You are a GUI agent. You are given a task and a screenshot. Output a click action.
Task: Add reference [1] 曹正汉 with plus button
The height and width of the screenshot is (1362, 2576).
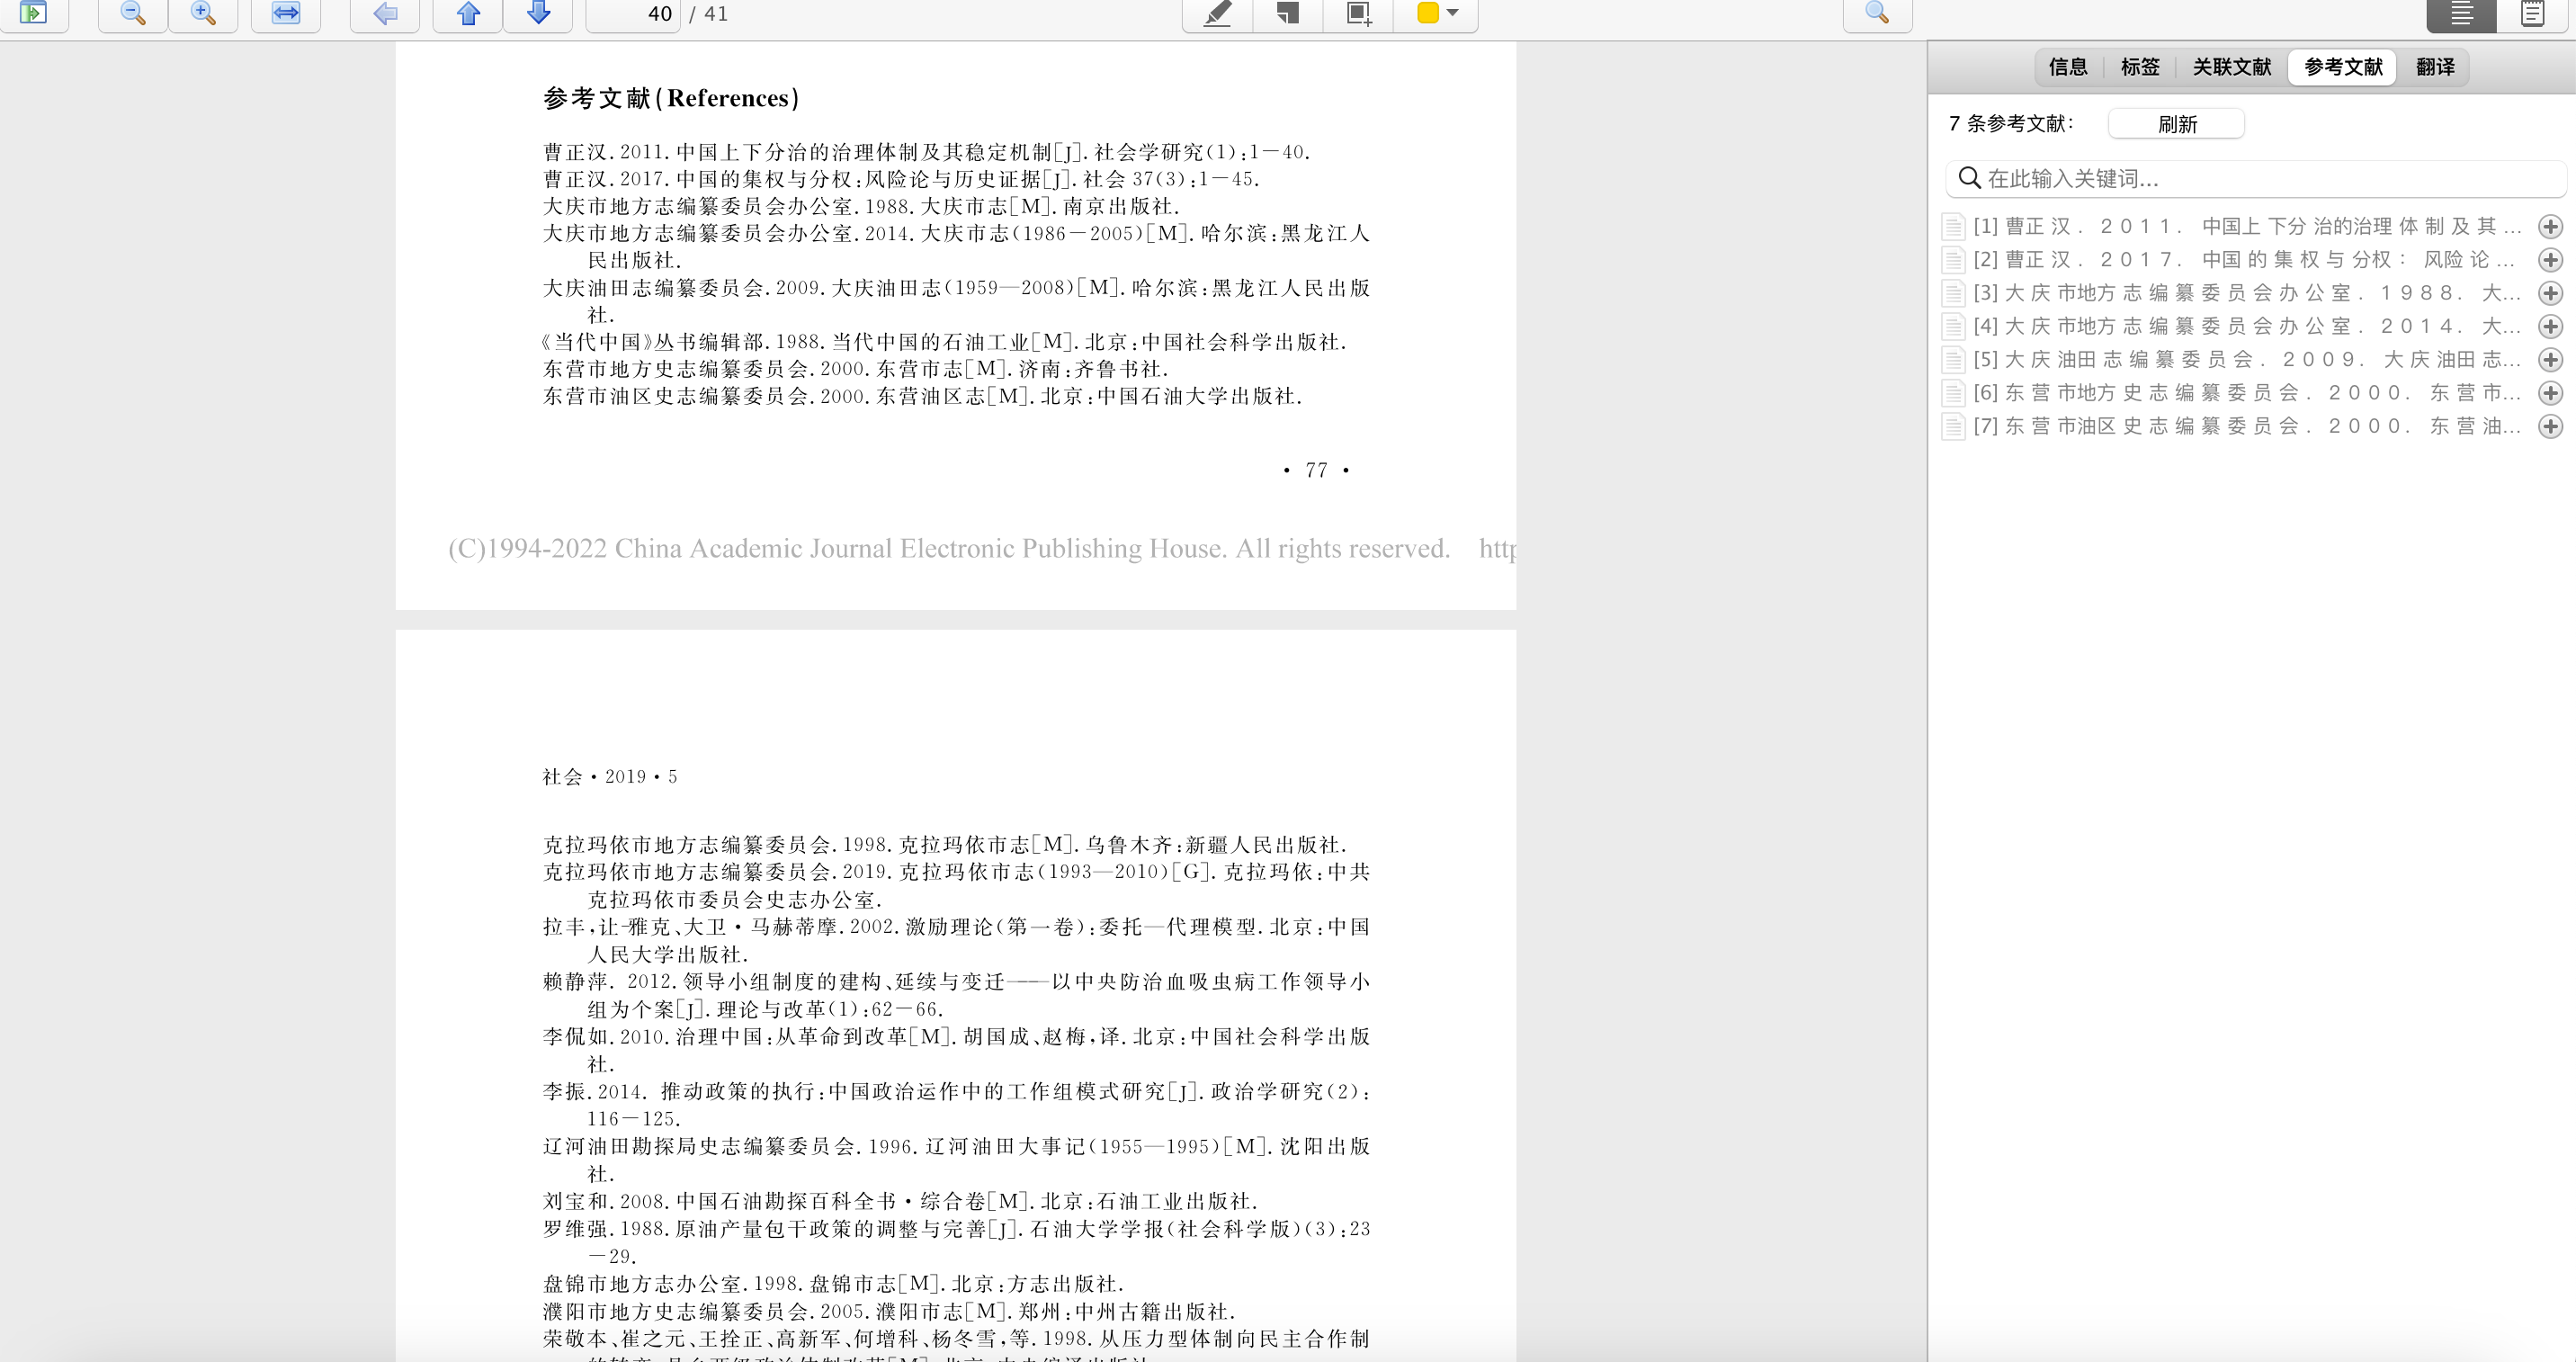pyautogui.click(x=2551, y=226)
